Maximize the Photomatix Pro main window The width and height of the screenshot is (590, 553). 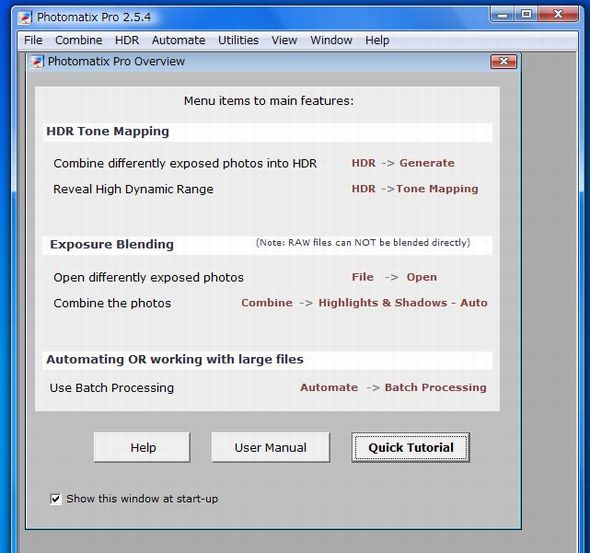(526, 15)
